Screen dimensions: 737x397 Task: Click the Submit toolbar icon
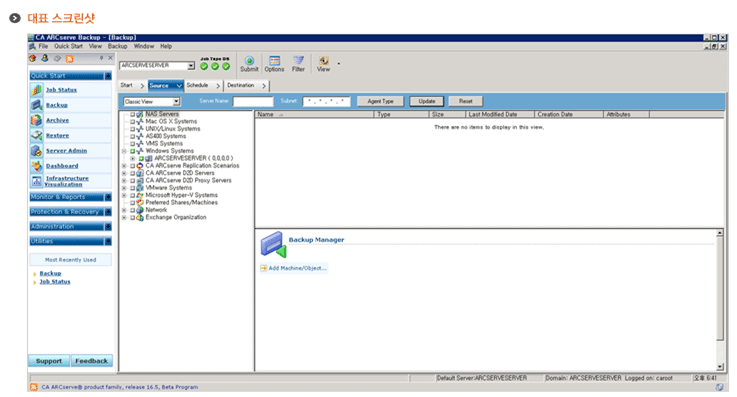249,61
